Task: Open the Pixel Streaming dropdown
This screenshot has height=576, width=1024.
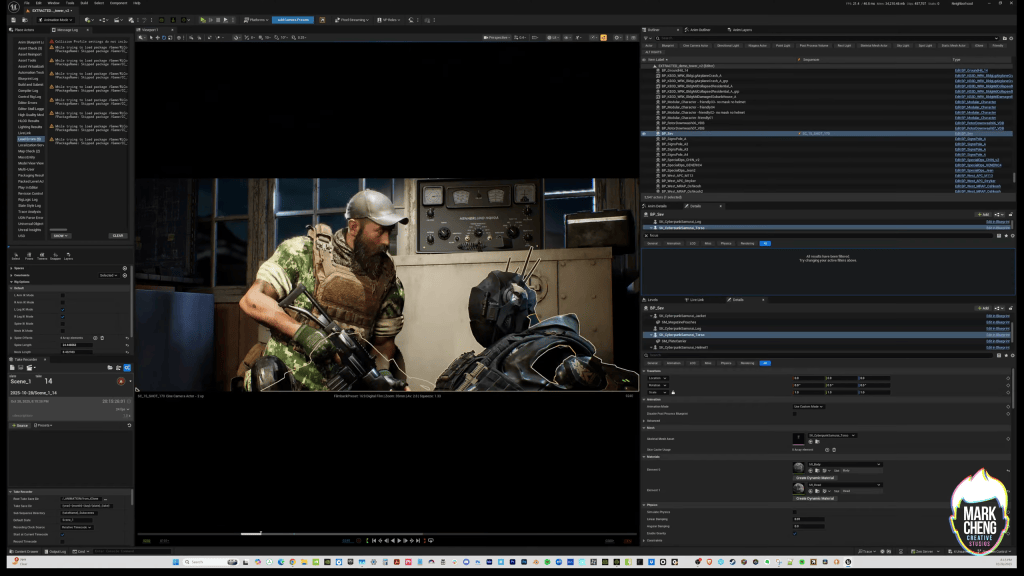Action: click(x=353, y=20)
